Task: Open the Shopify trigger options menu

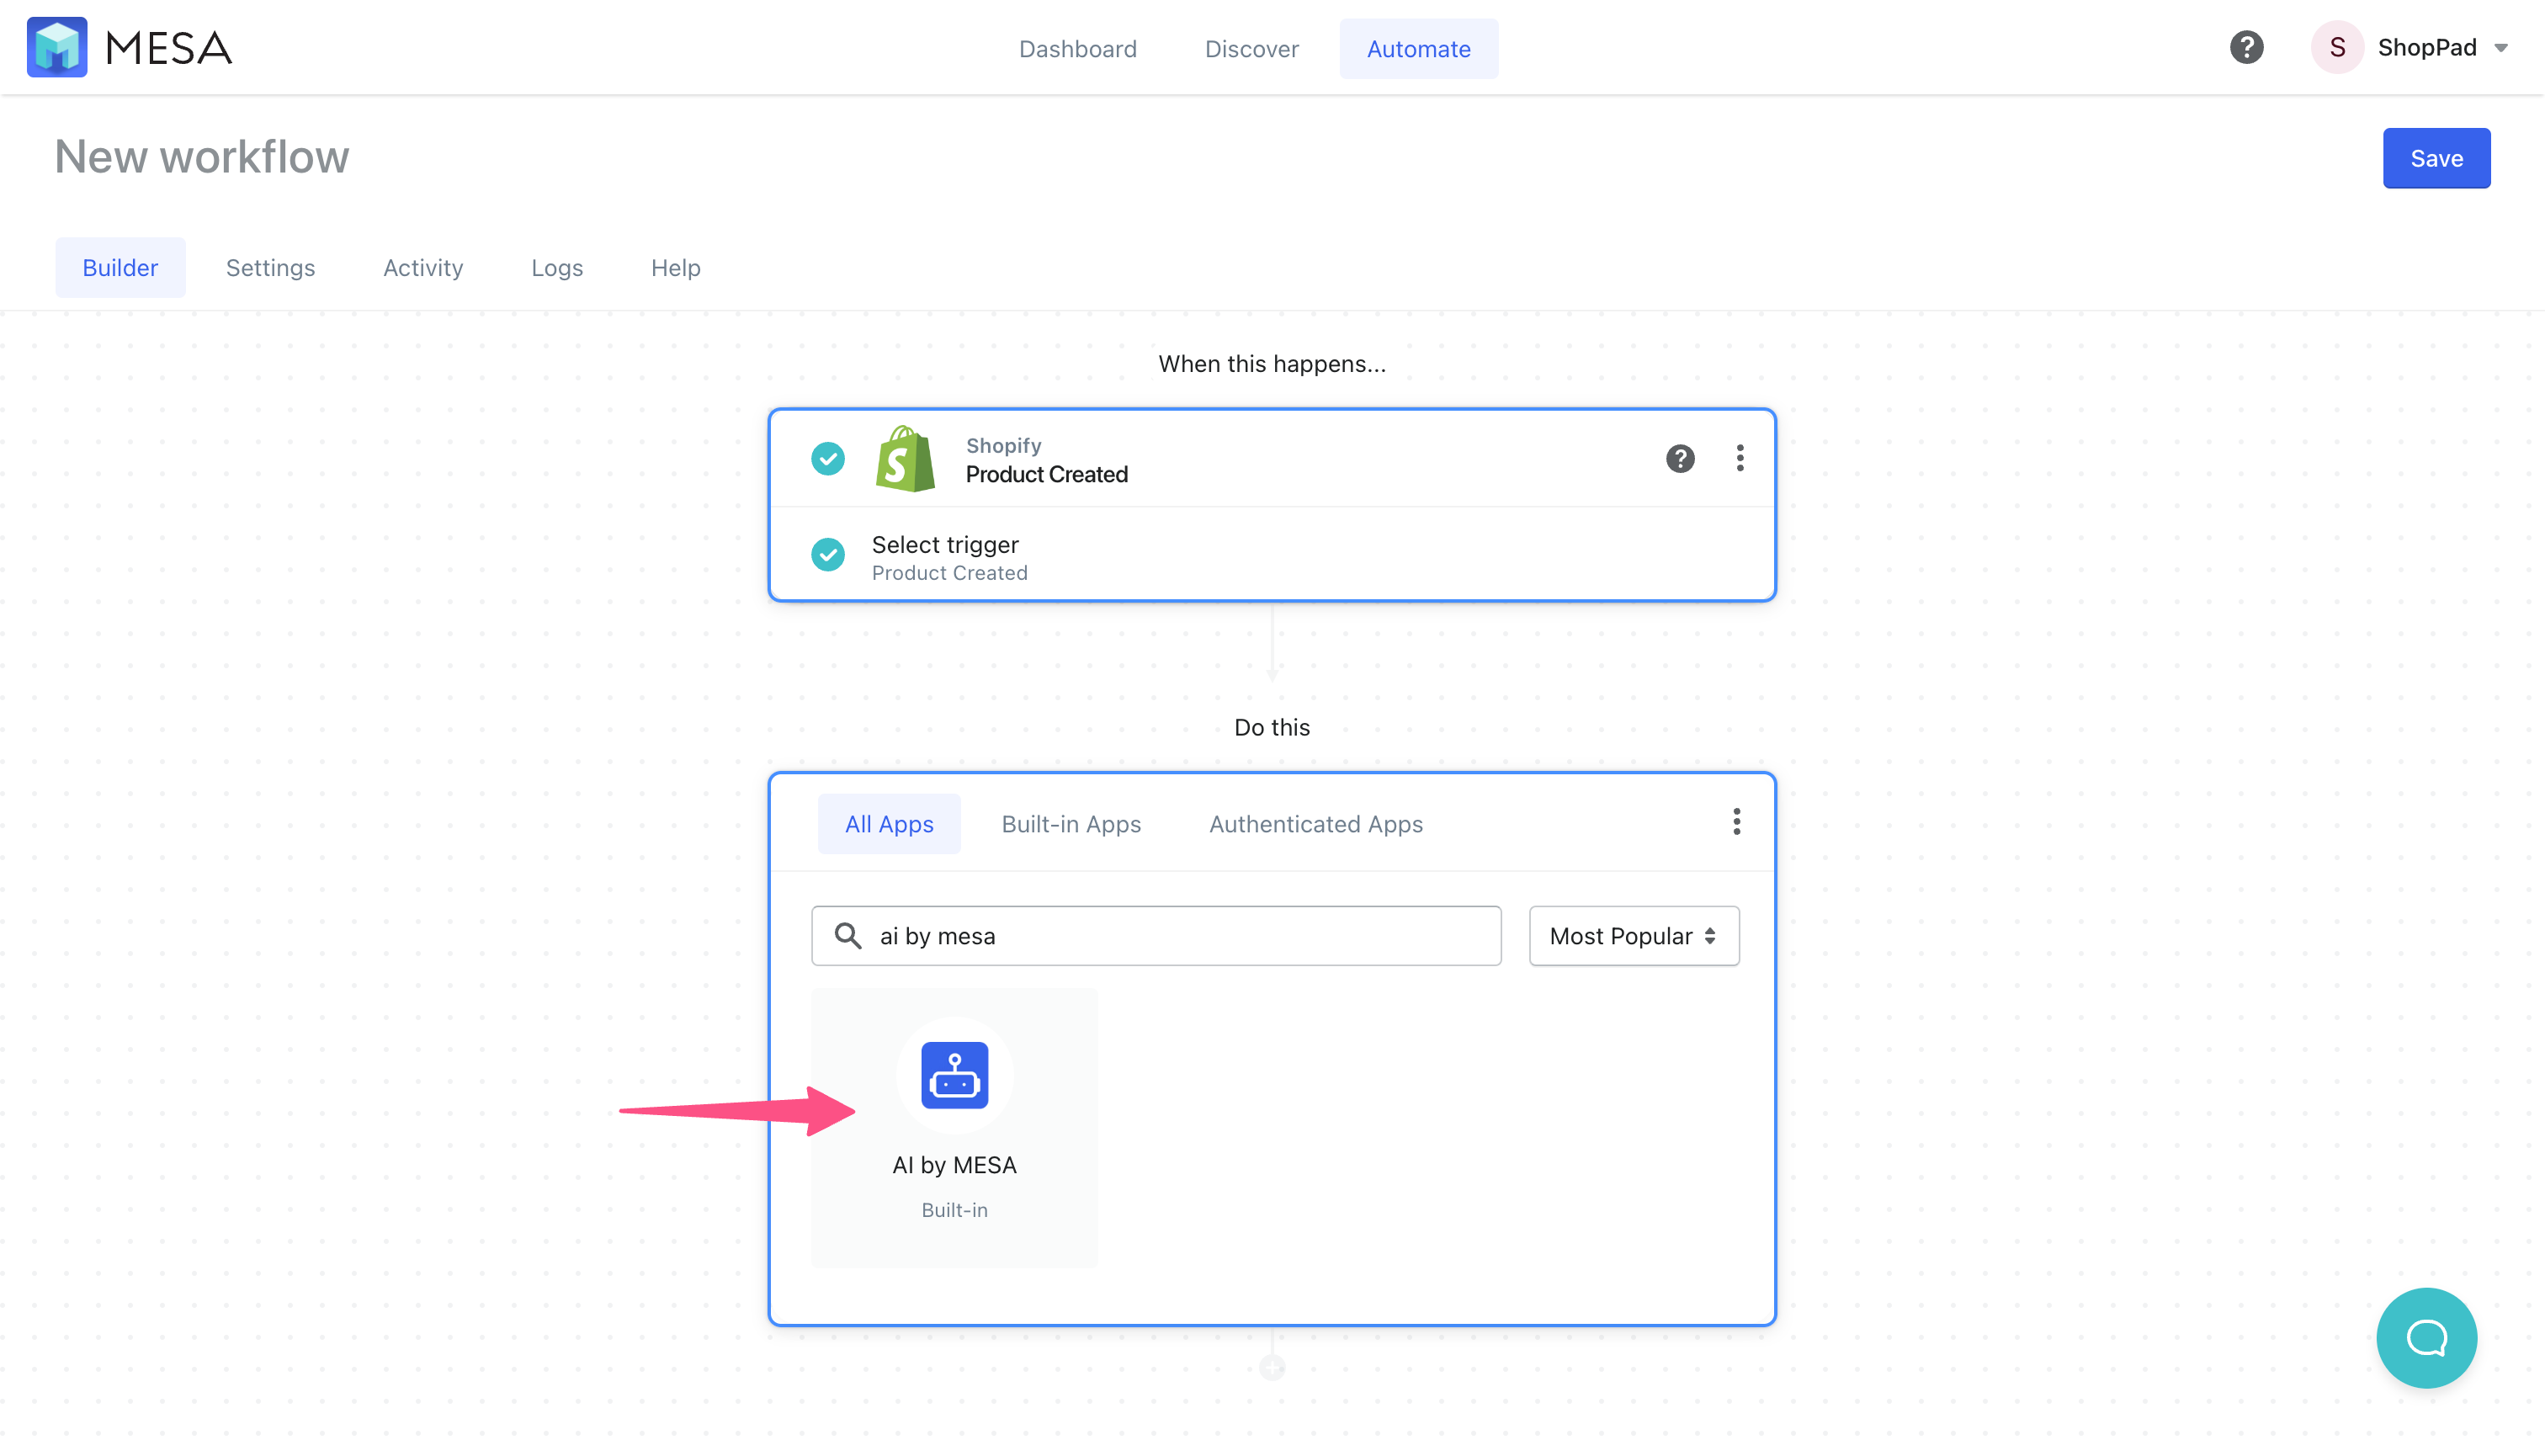Action: (x=1740, y=458)
